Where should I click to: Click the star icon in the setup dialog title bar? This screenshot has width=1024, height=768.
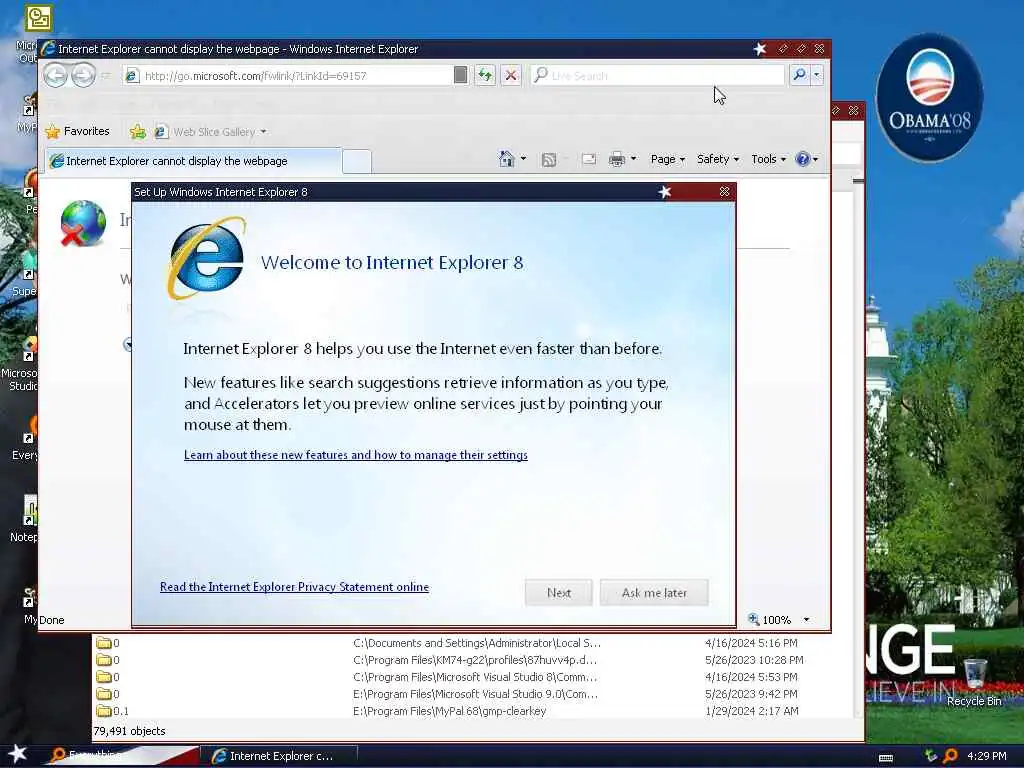[x=665, y=191]
